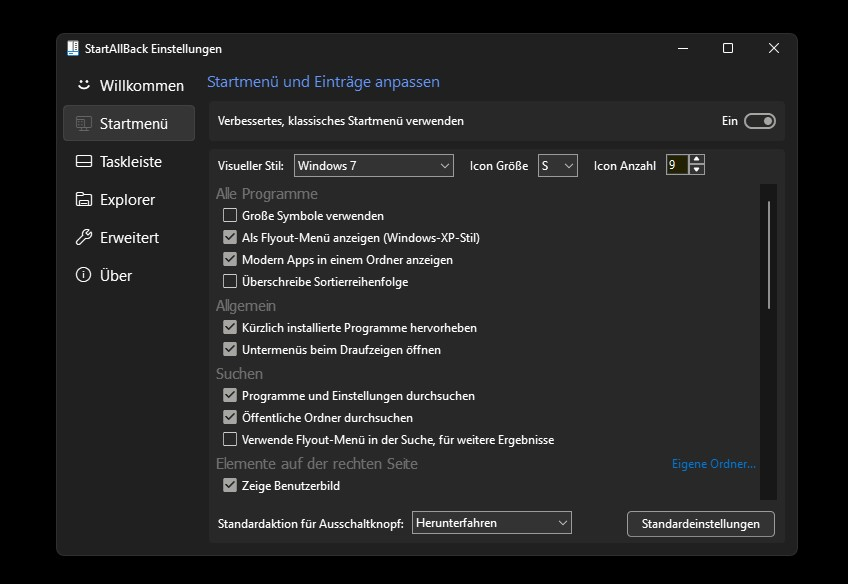Click the StartAllBack app icon in title bar
Screen dimensions: 848x584
pyautogui.click(x=72, y=48)
